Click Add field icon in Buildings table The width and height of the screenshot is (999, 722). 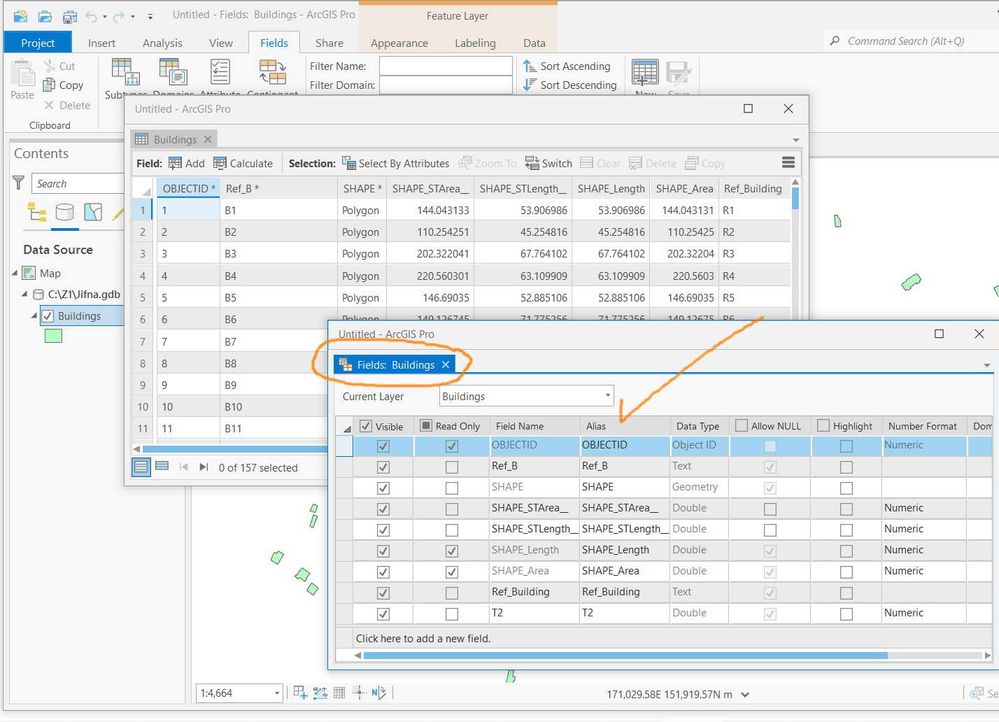pos(175,163)
